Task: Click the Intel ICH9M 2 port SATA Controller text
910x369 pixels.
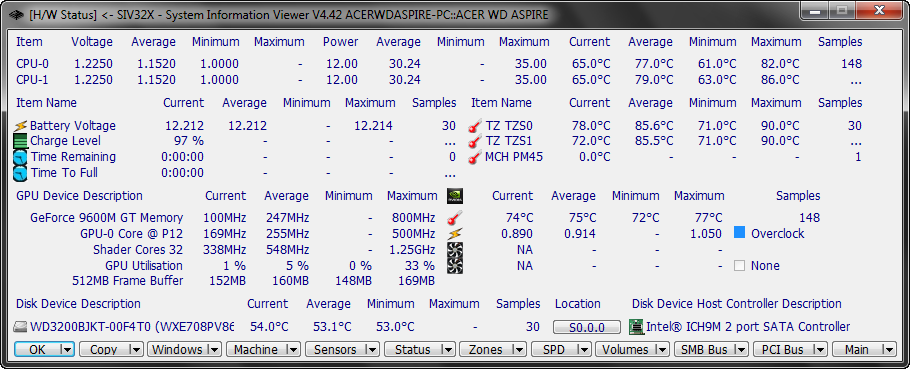Action: pyautogui.click(x=748, y=327)
